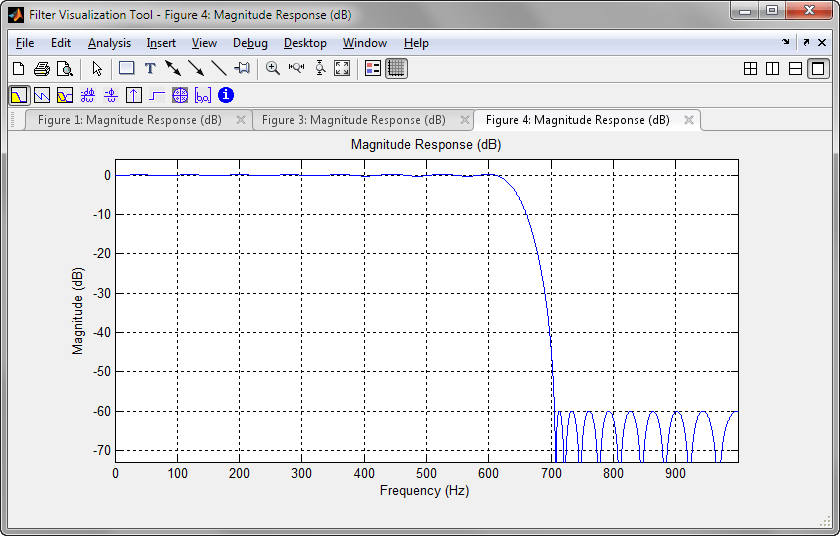Close the docked figure via menu bar X
The height and width of the screenshot is (536, 840).
(822, 42)
